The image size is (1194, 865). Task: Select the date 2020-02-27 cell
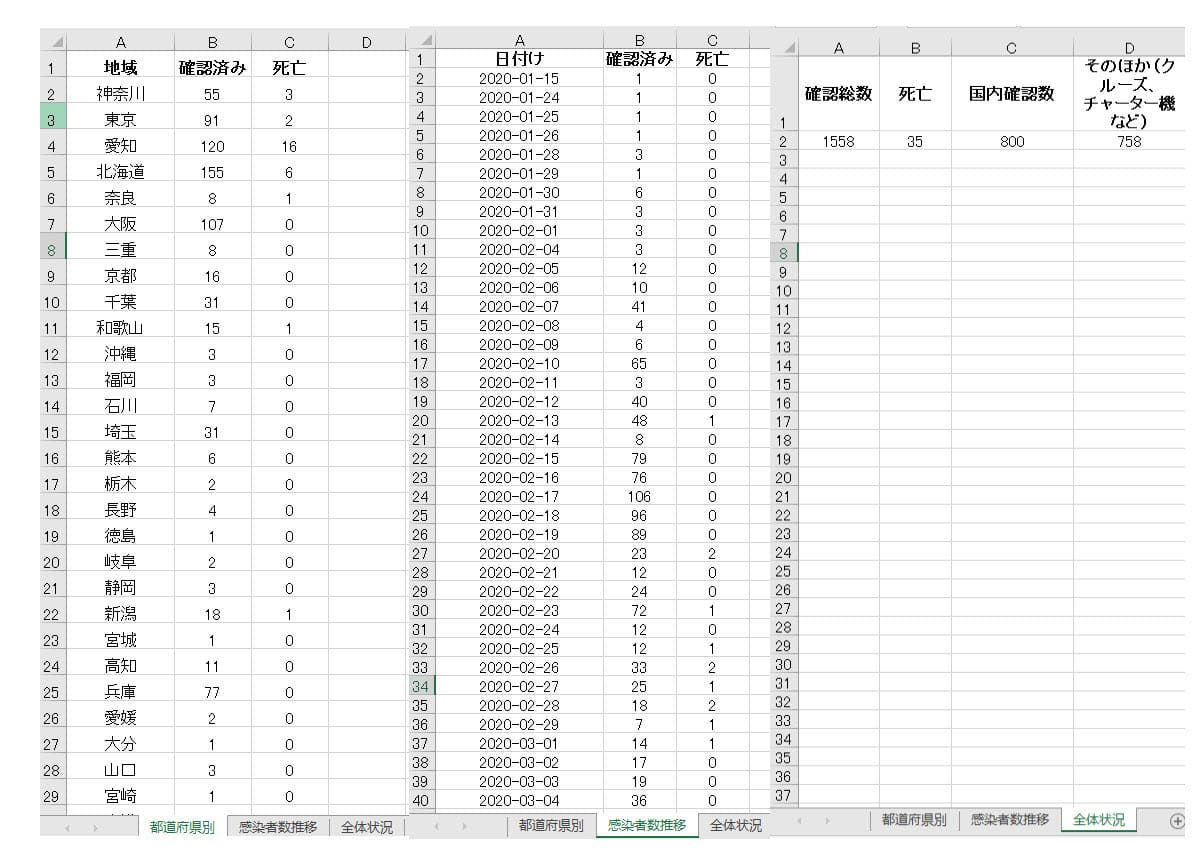click(519, 686)
